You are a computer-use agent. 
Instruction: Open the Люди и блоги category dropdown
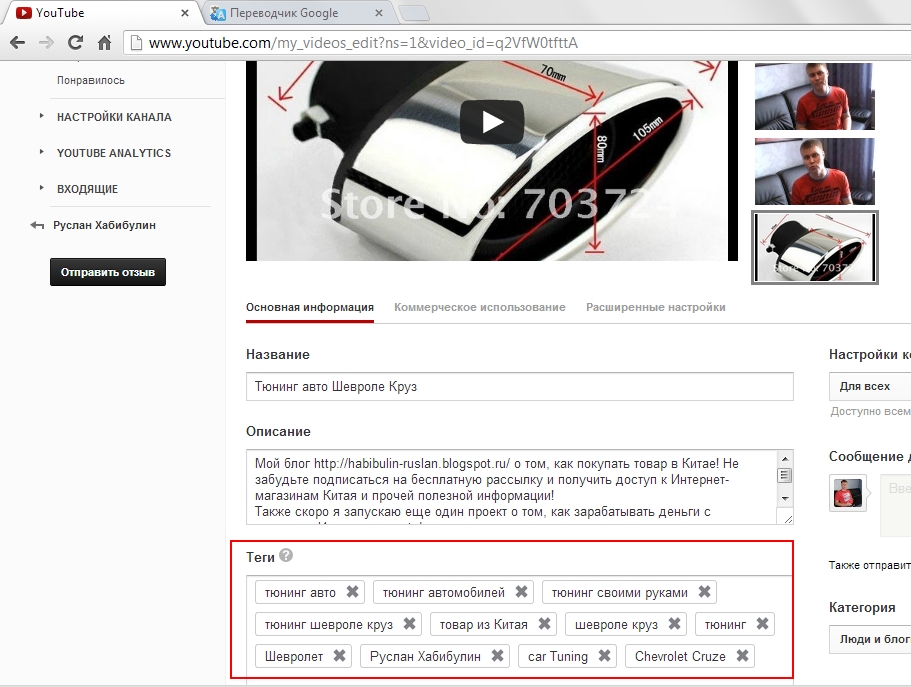pyautogui.click(x=870, y=639)
